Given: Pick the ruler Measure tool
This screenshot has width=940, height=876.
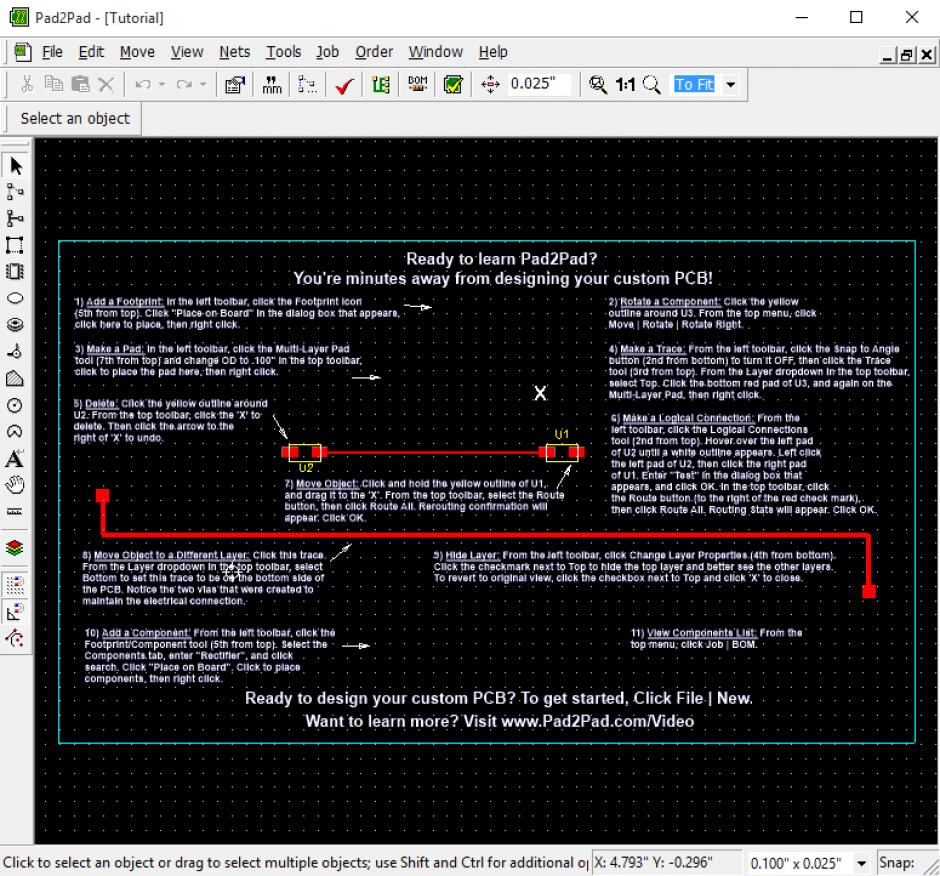Looking at the screenshot, I should point(16,511).
